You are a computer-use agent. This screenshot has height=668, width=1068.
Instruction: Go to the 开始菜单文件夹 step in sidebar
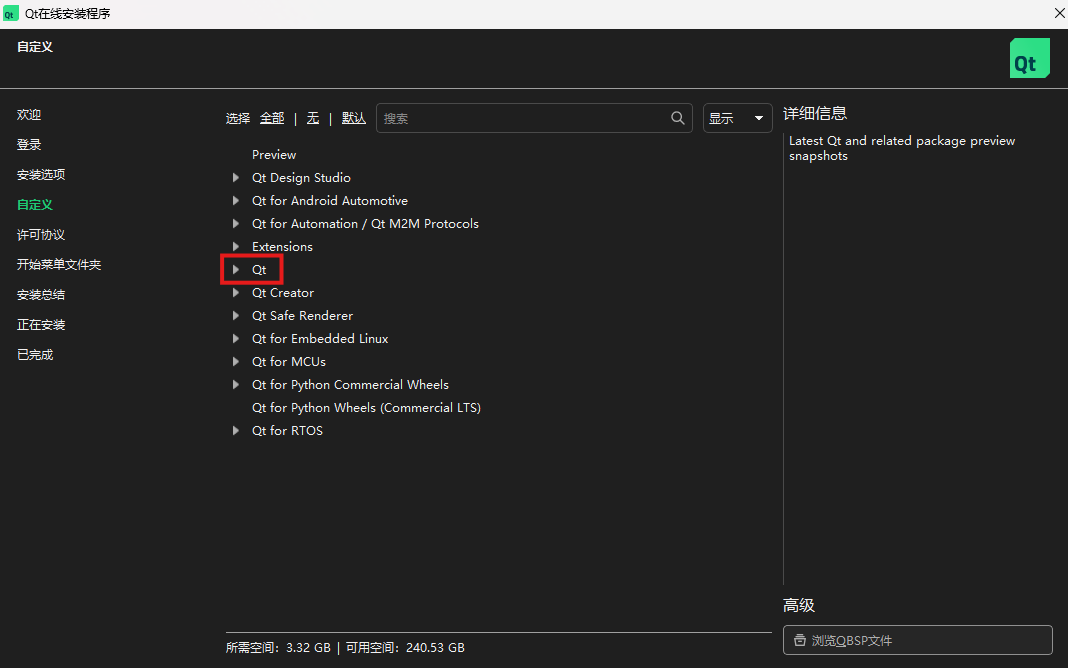pyautogui.click(x=59, y=264)
